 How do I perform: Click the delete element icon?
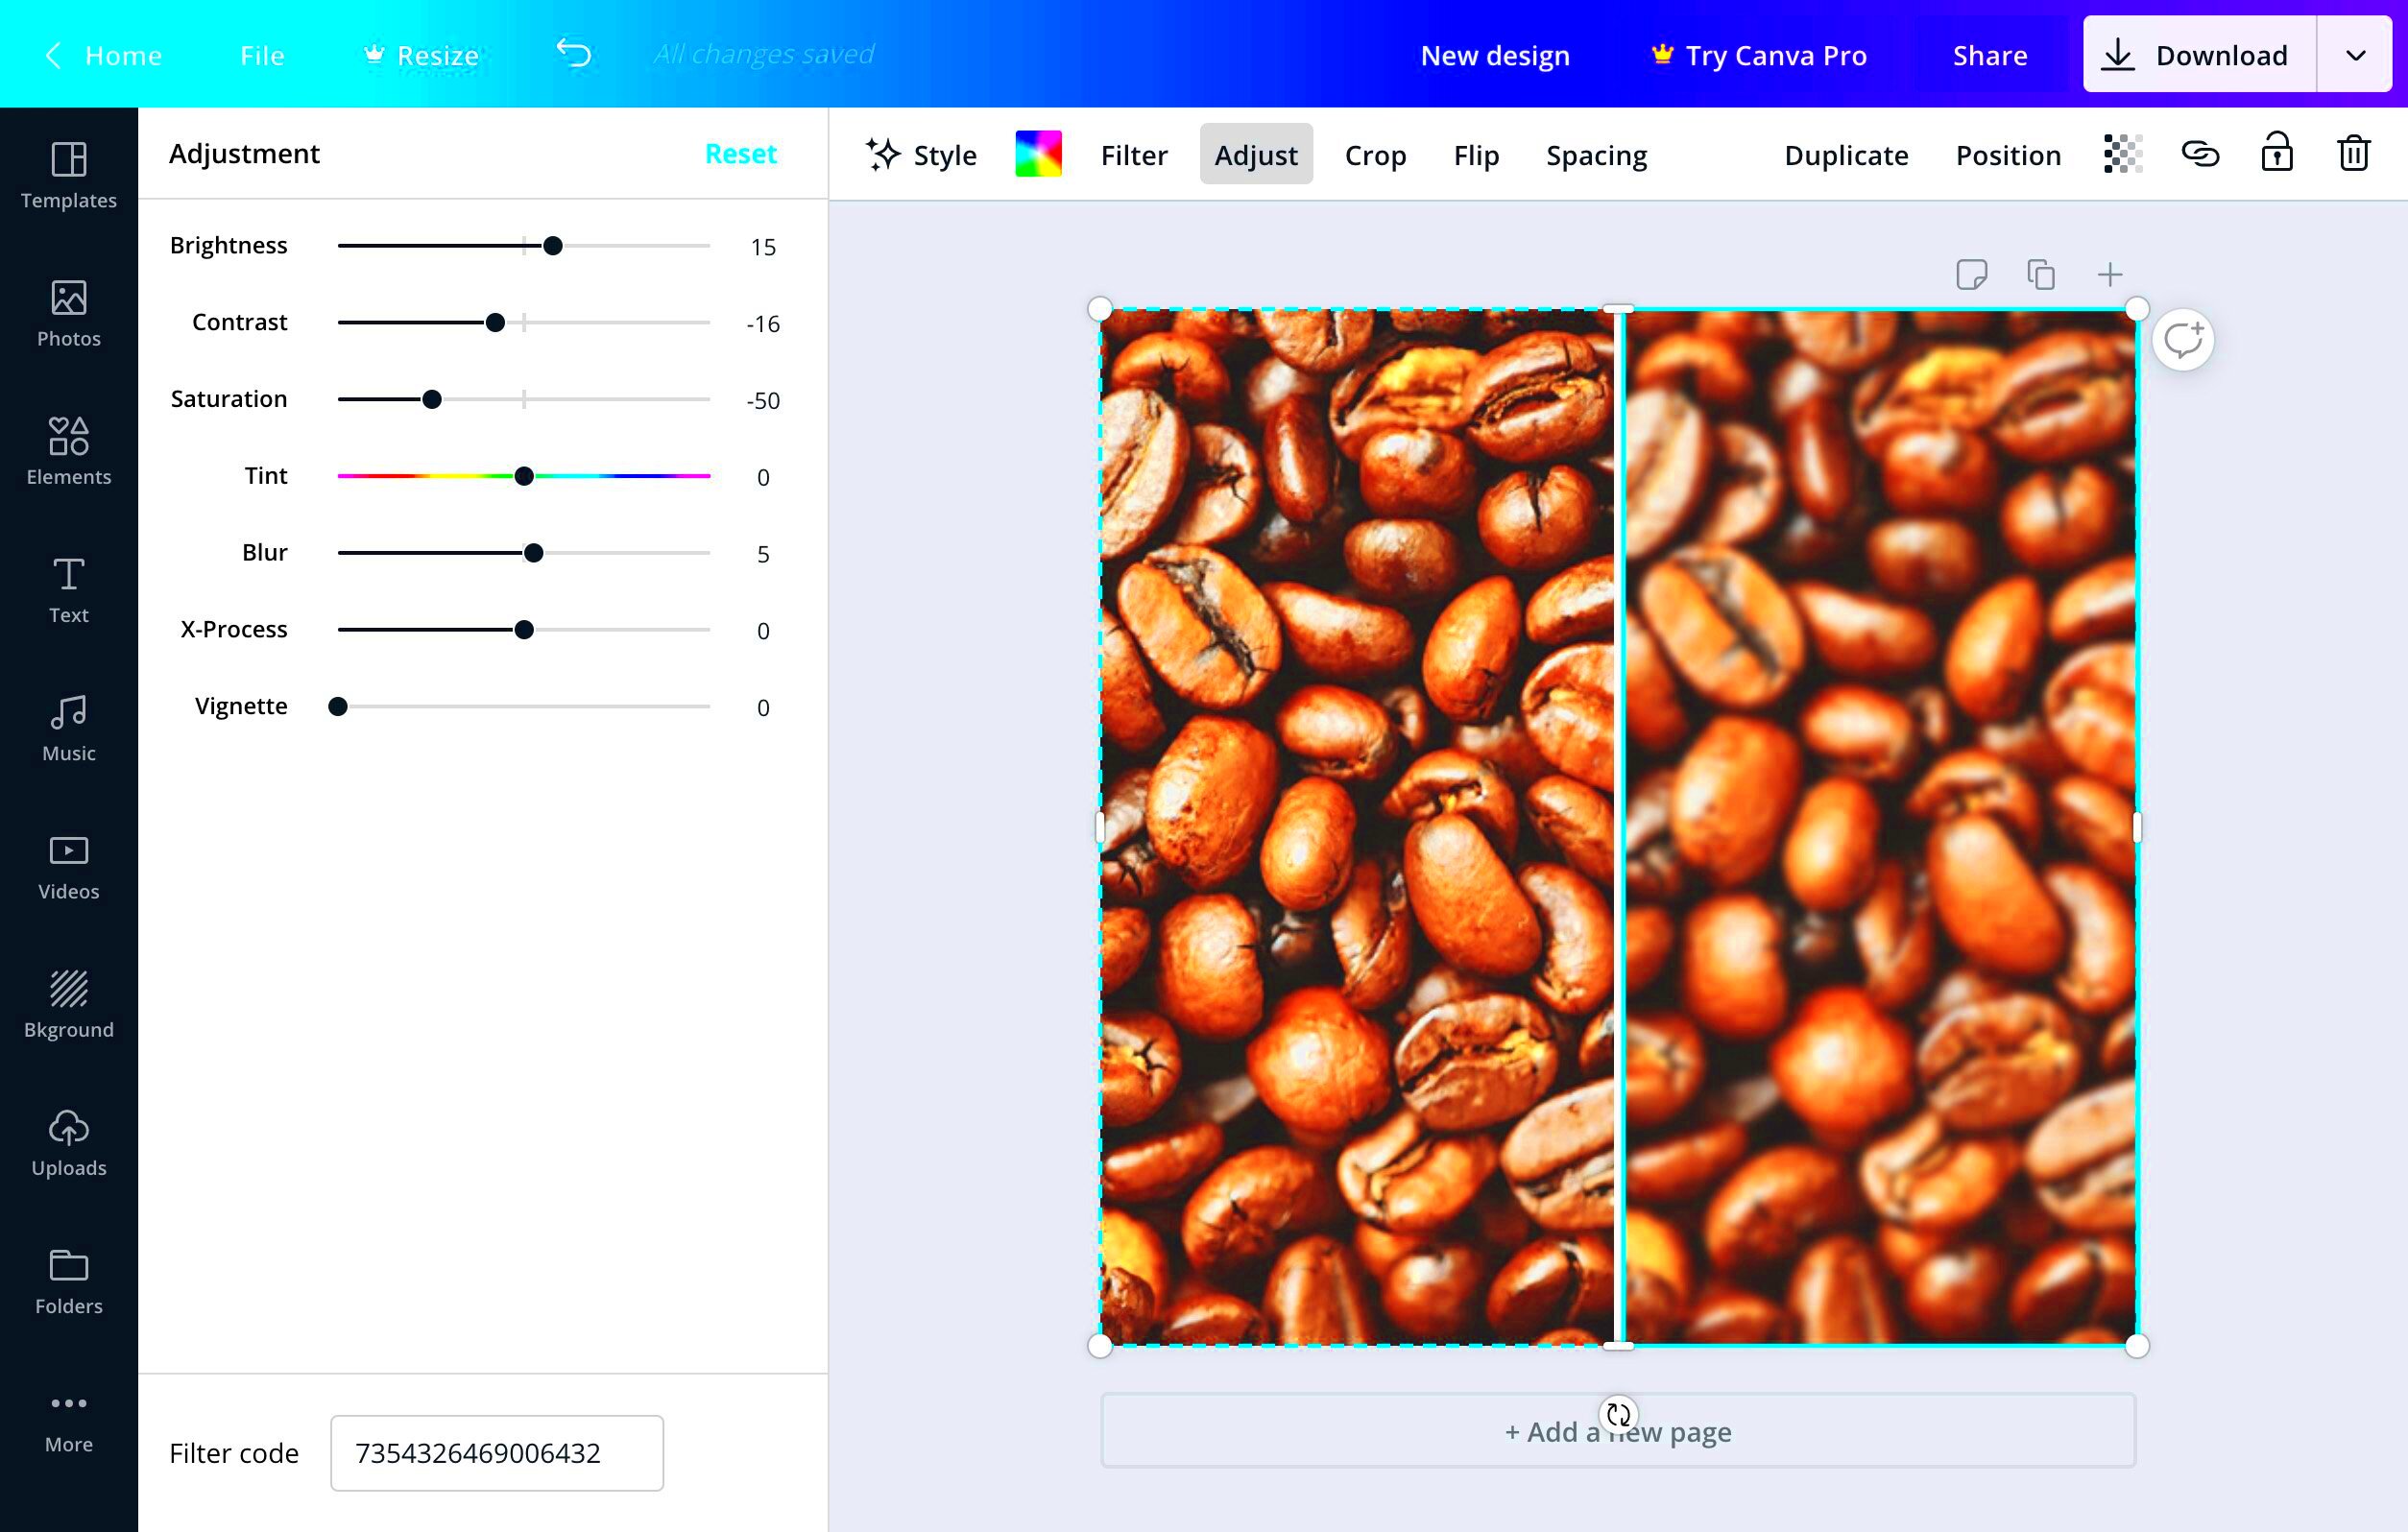point(2353,155)
